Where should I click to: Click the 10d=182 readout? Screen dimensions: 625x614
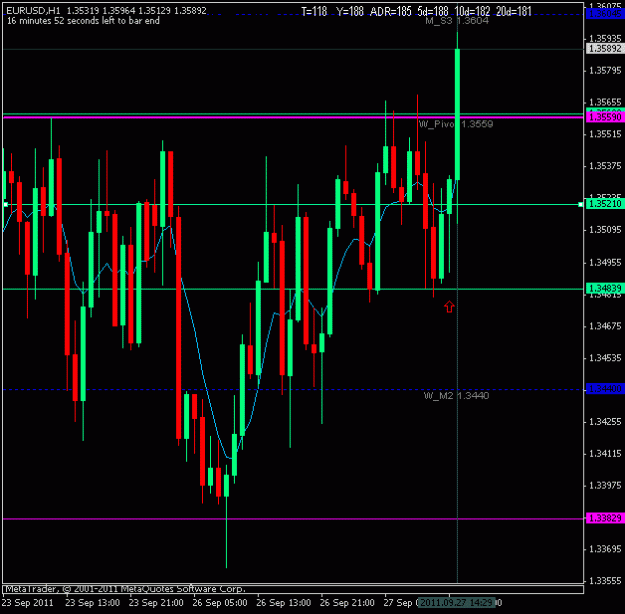pyautogui.click(x=472, y=11)
